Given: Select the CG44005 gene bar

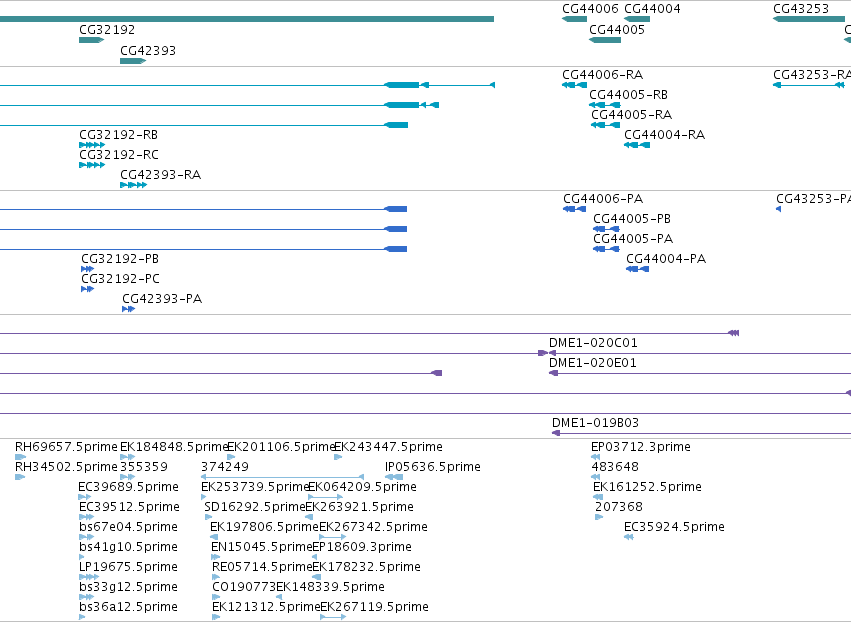Looking at the screenshot, I should click(x=605, y=40).
